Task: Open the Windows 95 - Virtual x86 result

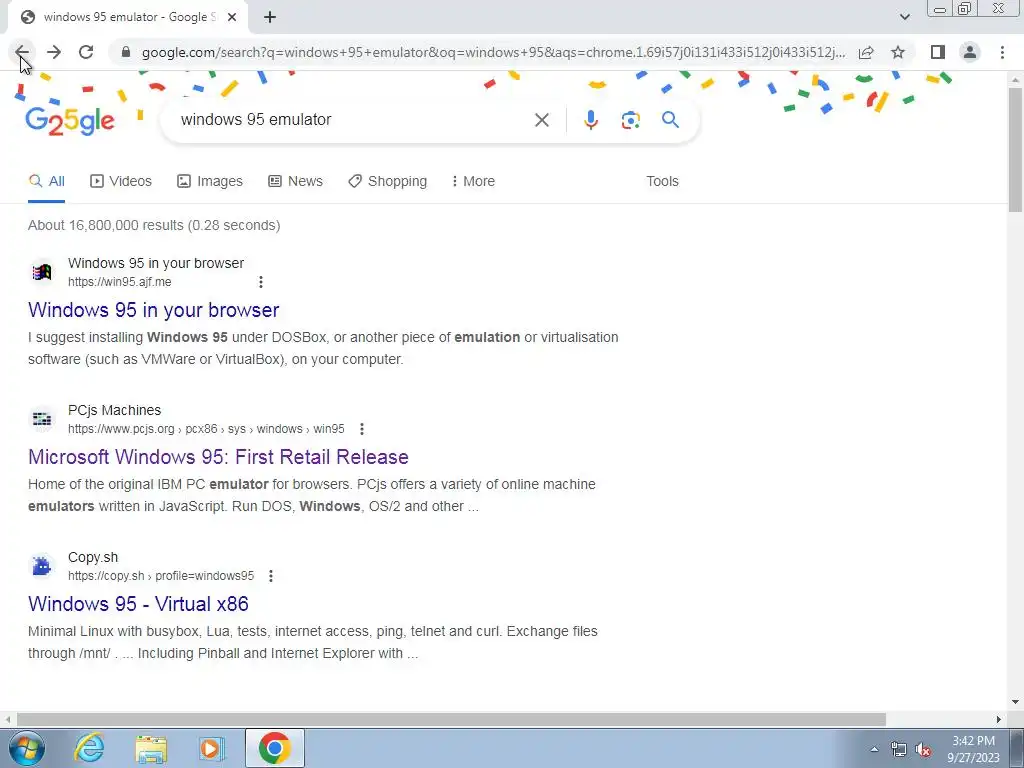Action: (138, 604)
